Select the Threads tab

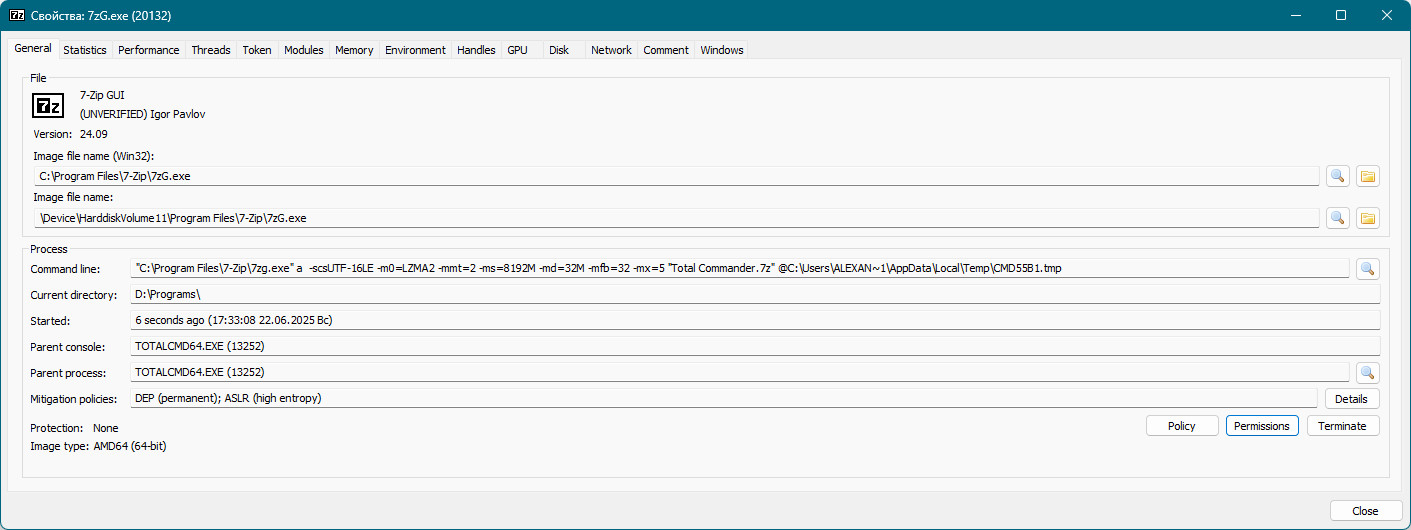click(211, 50)
